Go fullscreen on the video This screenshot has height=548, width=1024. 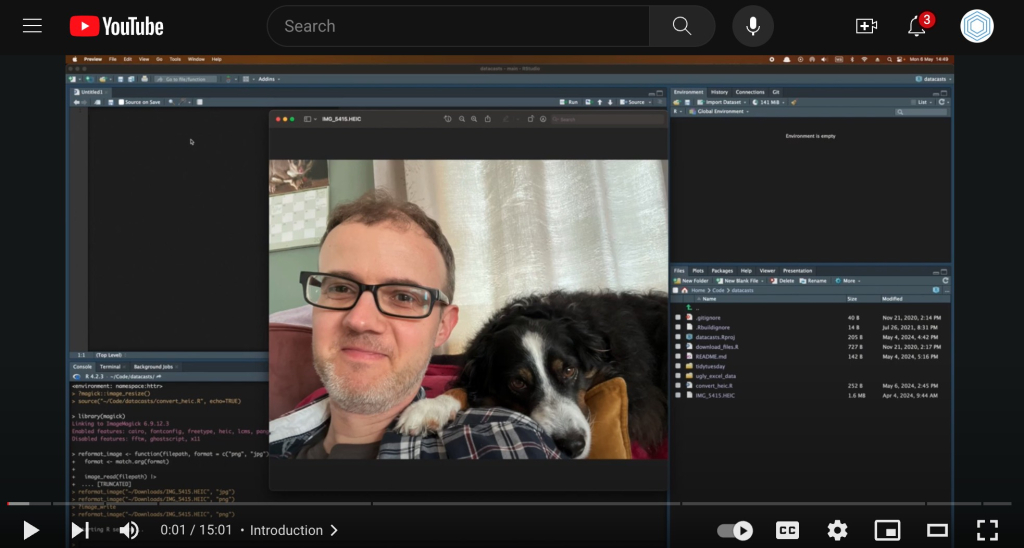tap(987, 530)
